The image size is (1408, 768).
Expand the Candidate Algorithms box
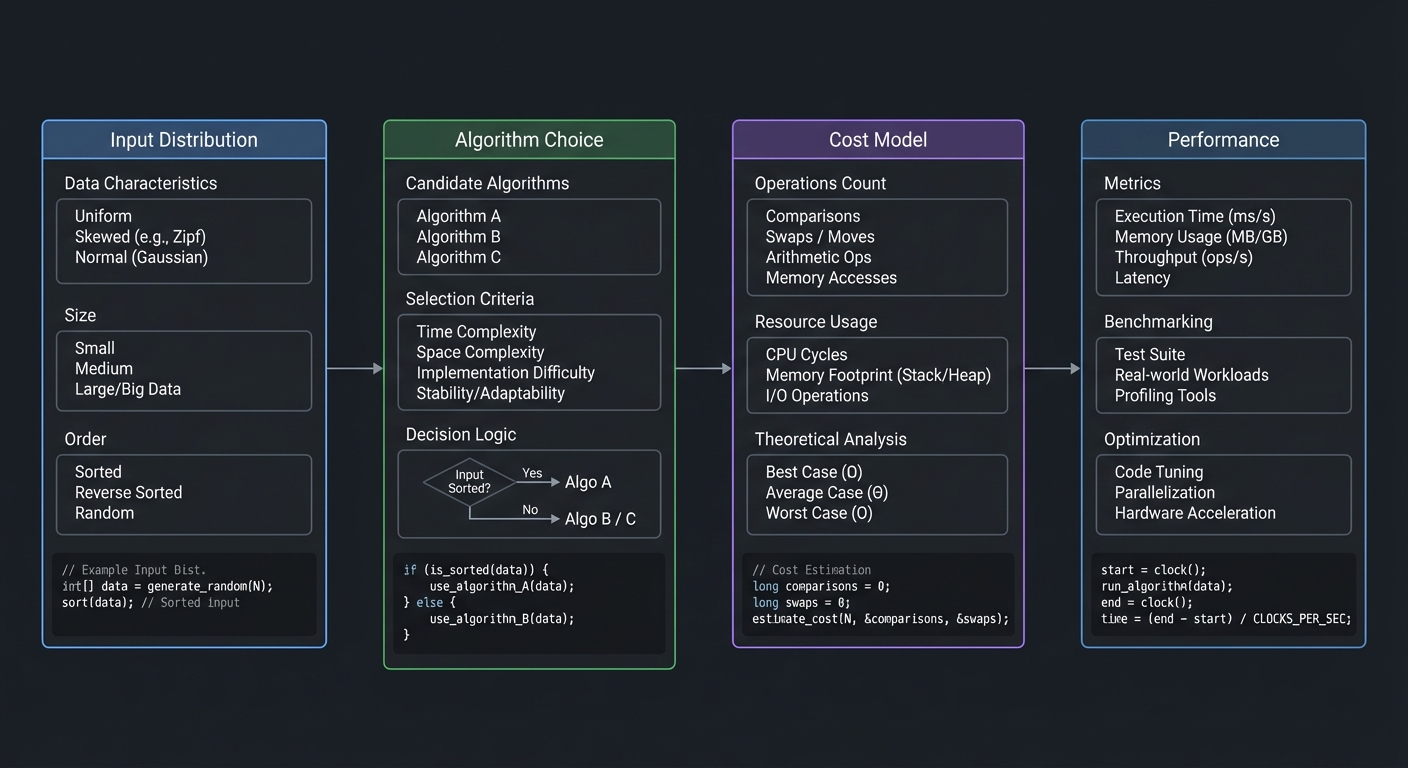click(529, 237)
